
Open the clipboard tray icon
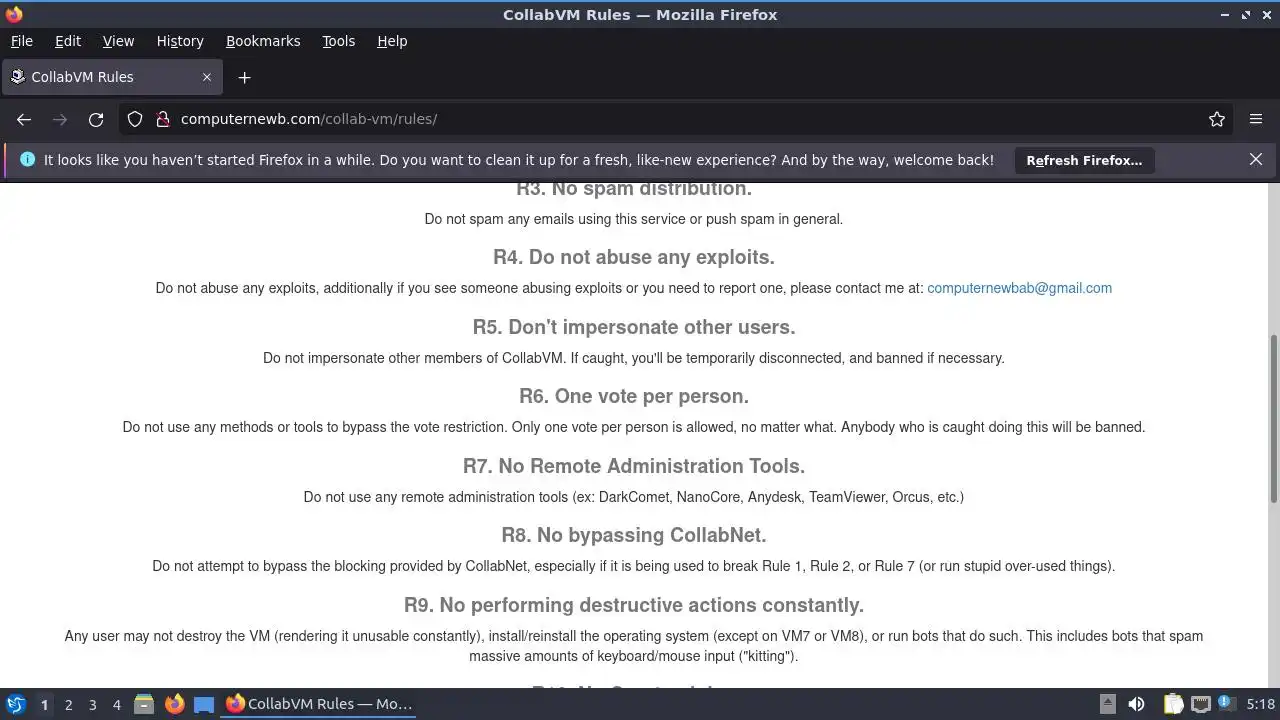tap(1173, 704)
